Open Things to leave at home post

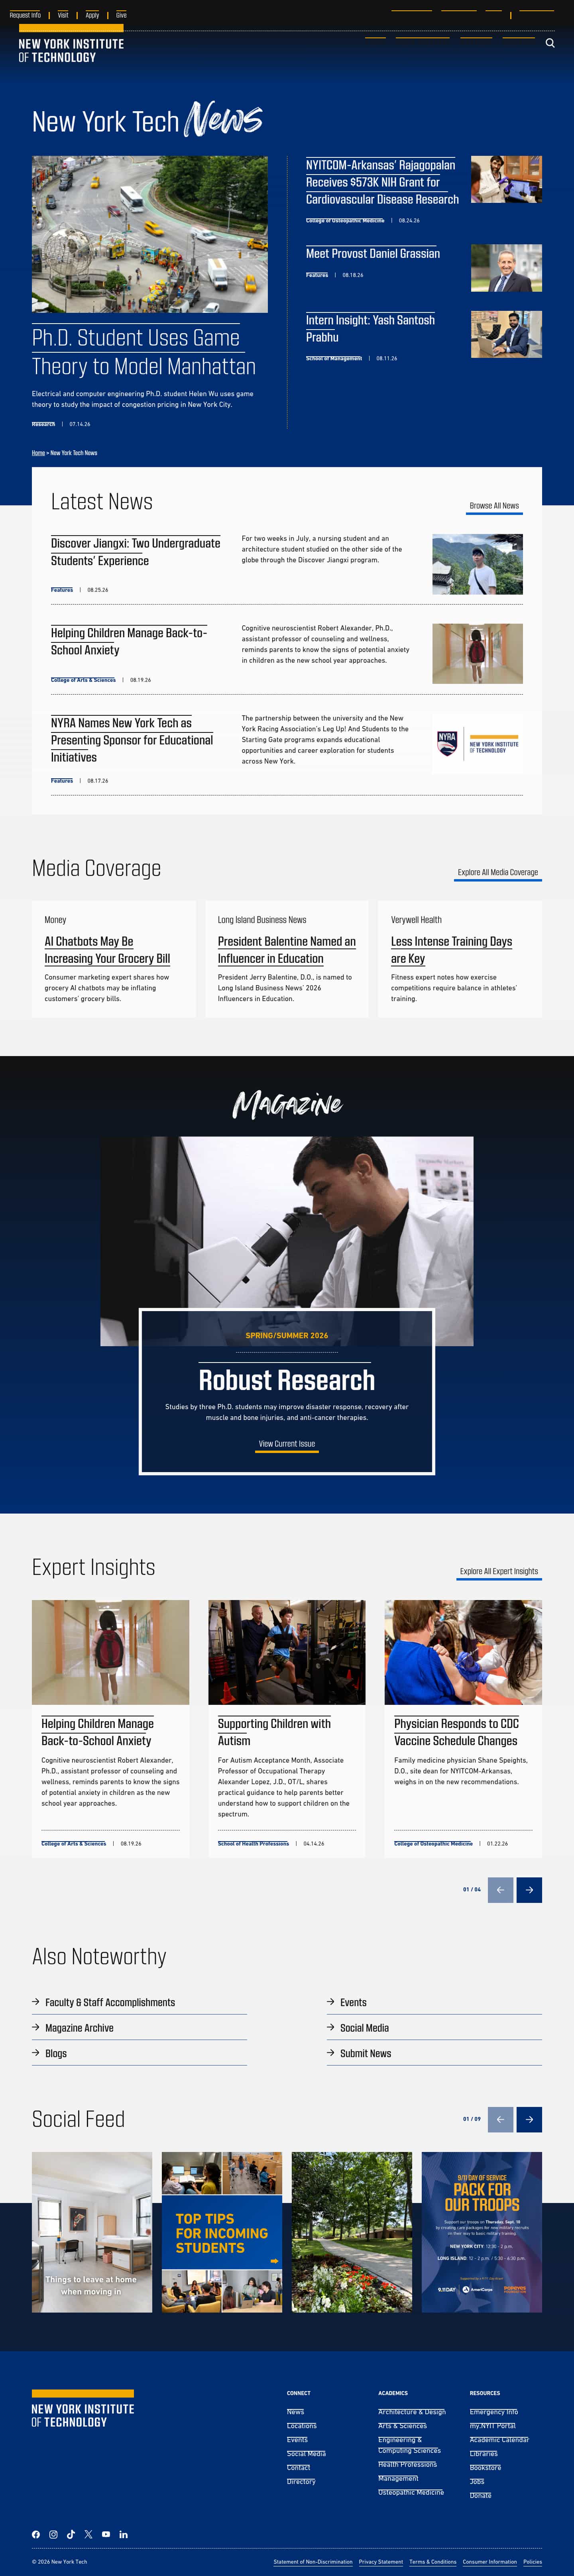point(92,2232)
